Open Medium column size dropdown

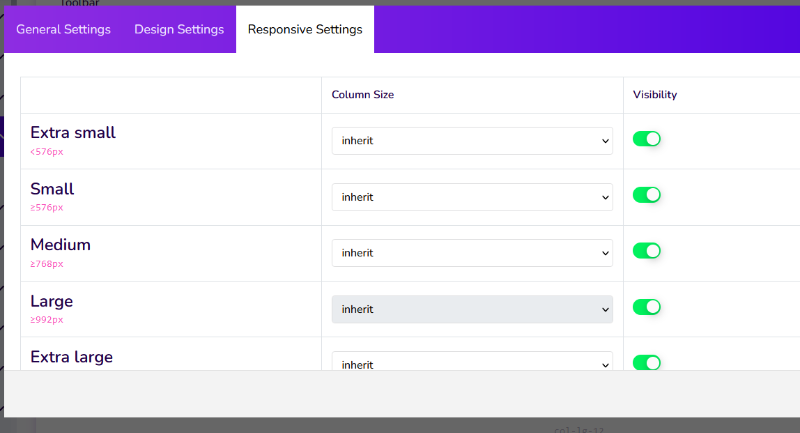[472, 253]
